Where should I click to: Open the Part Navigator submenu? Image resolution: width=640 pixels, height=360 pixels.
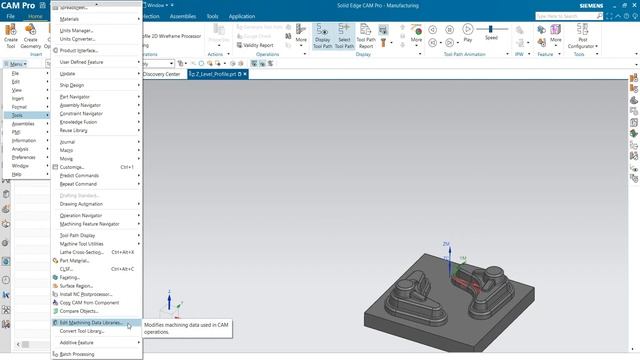point(97,97)
